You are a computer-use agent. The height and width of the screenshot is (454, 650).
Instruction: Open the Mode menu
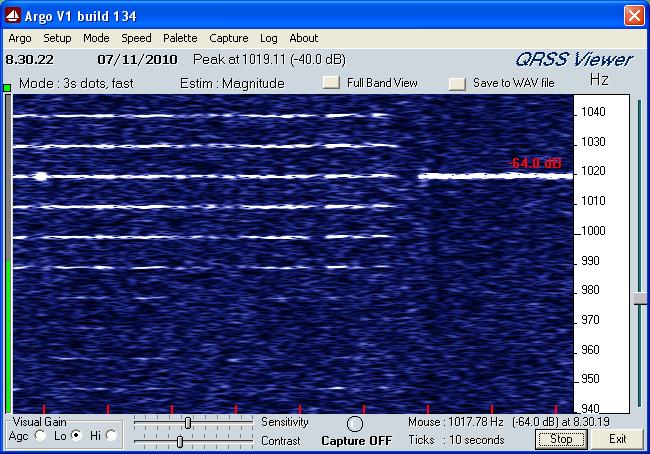[97, 38]
